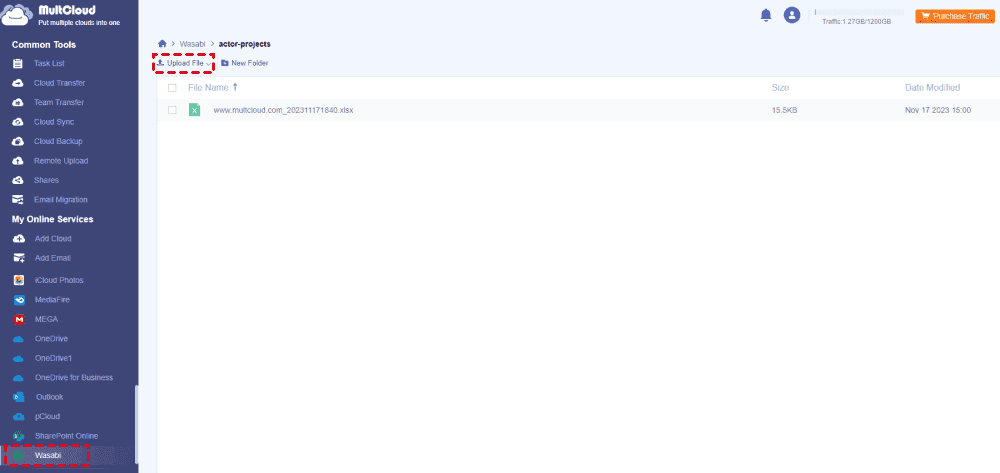Viewport: 1000px width, 473px height.
Task: Open Task List
Action: [49, 64]
